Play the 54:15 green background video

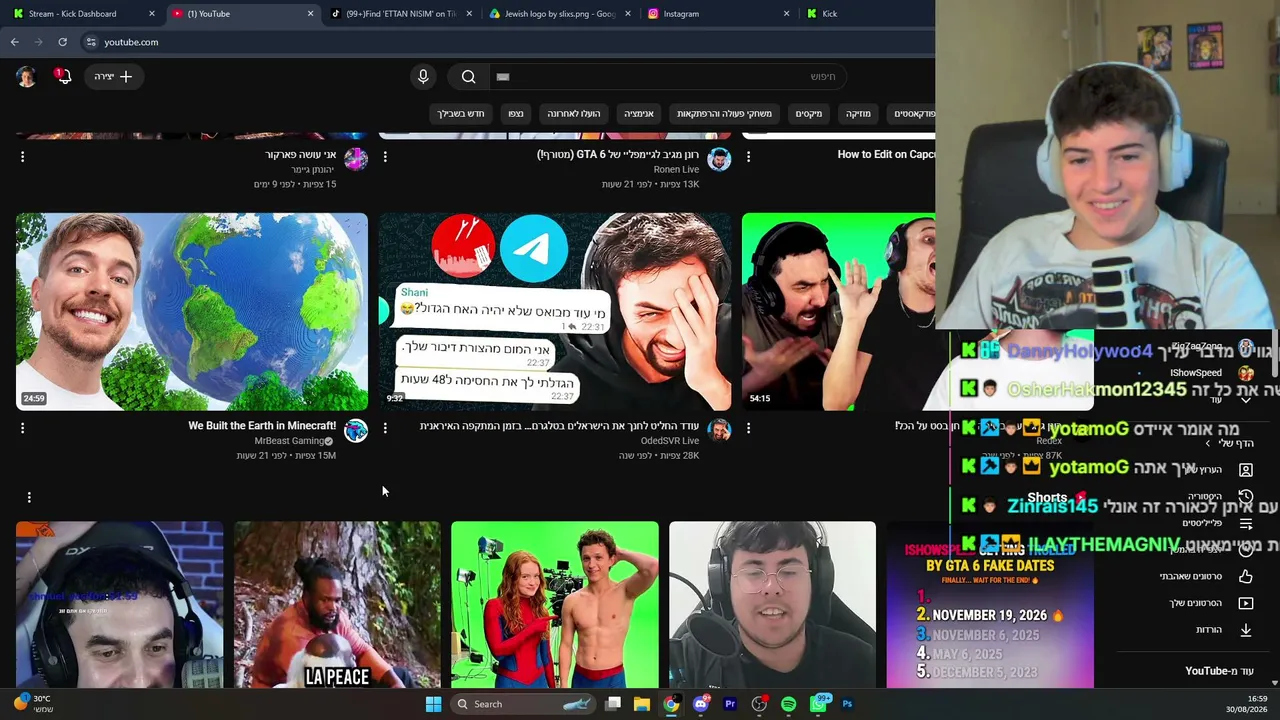click(840, 311)
